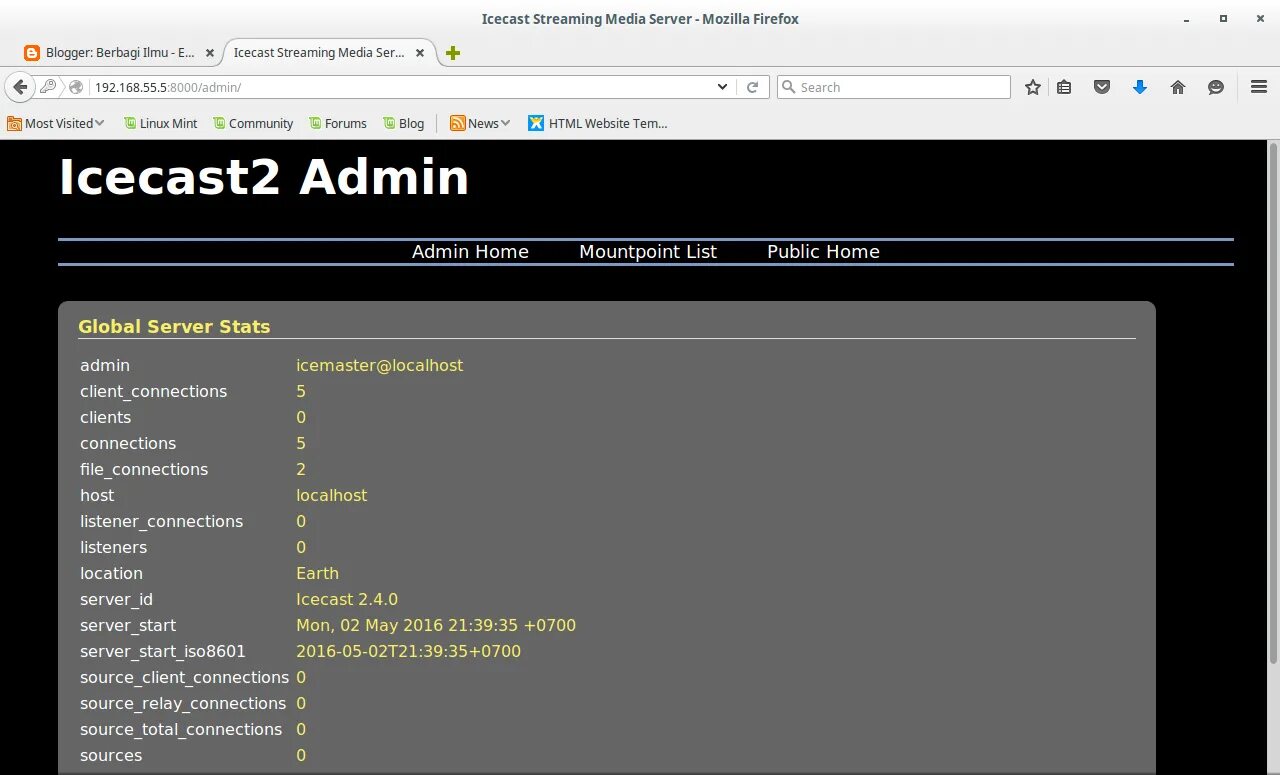The height and width of the screenshot is (775, 1280).
Task: Switch to Blogger: Berbagi Ilmu tab
Action: [x=120, y=53]
